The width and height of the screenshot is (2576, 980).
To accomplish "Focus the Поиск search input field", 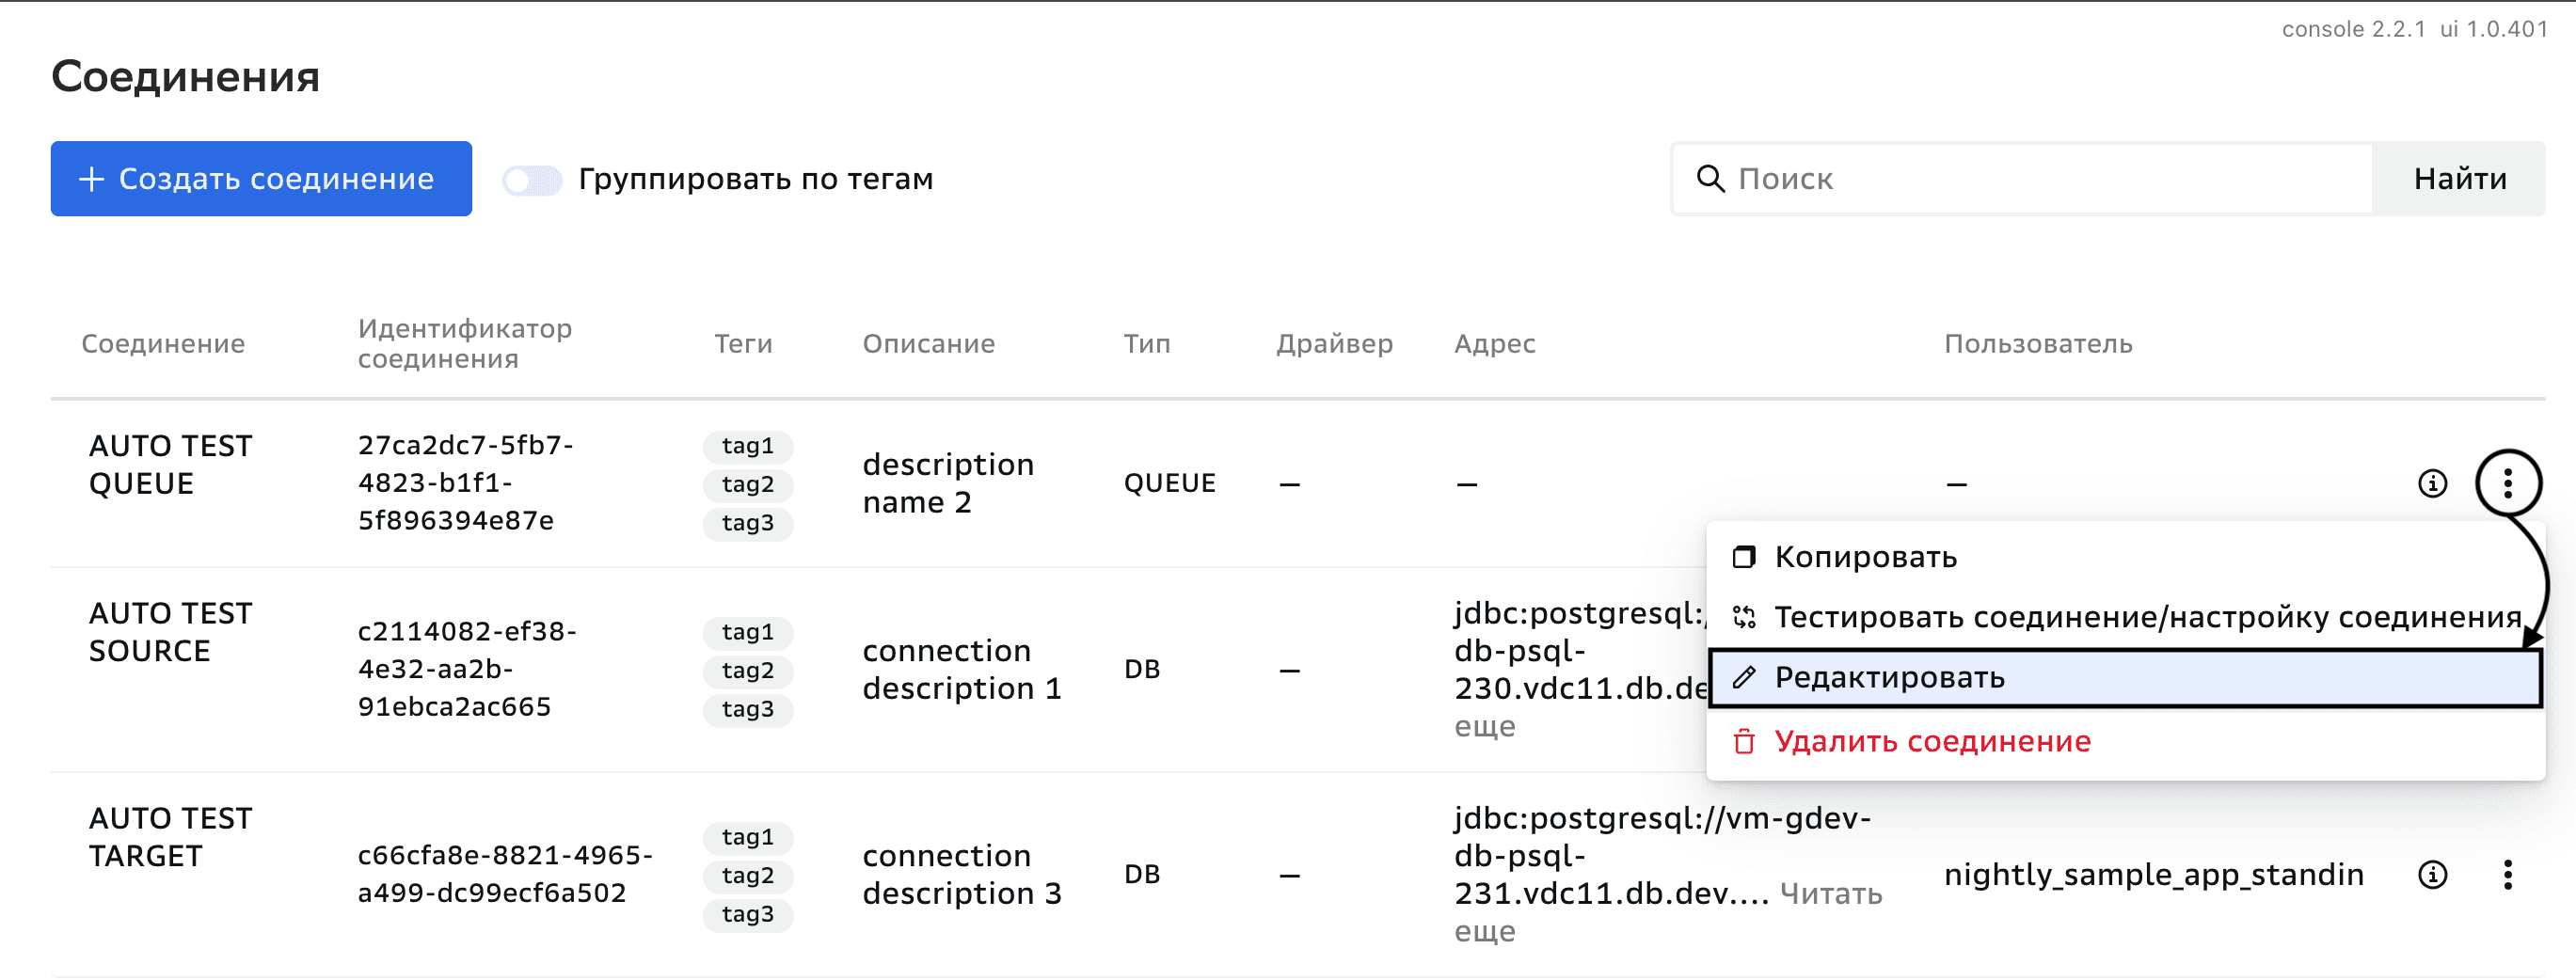I will coord(2040,179).
